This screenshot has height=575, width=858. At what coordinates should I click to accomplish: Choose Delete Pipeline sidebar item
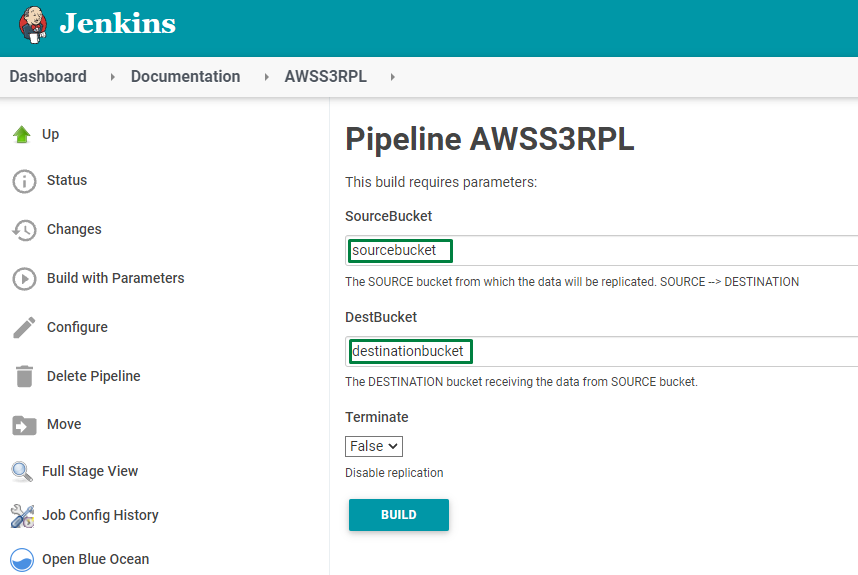click(x=94, y=376)
